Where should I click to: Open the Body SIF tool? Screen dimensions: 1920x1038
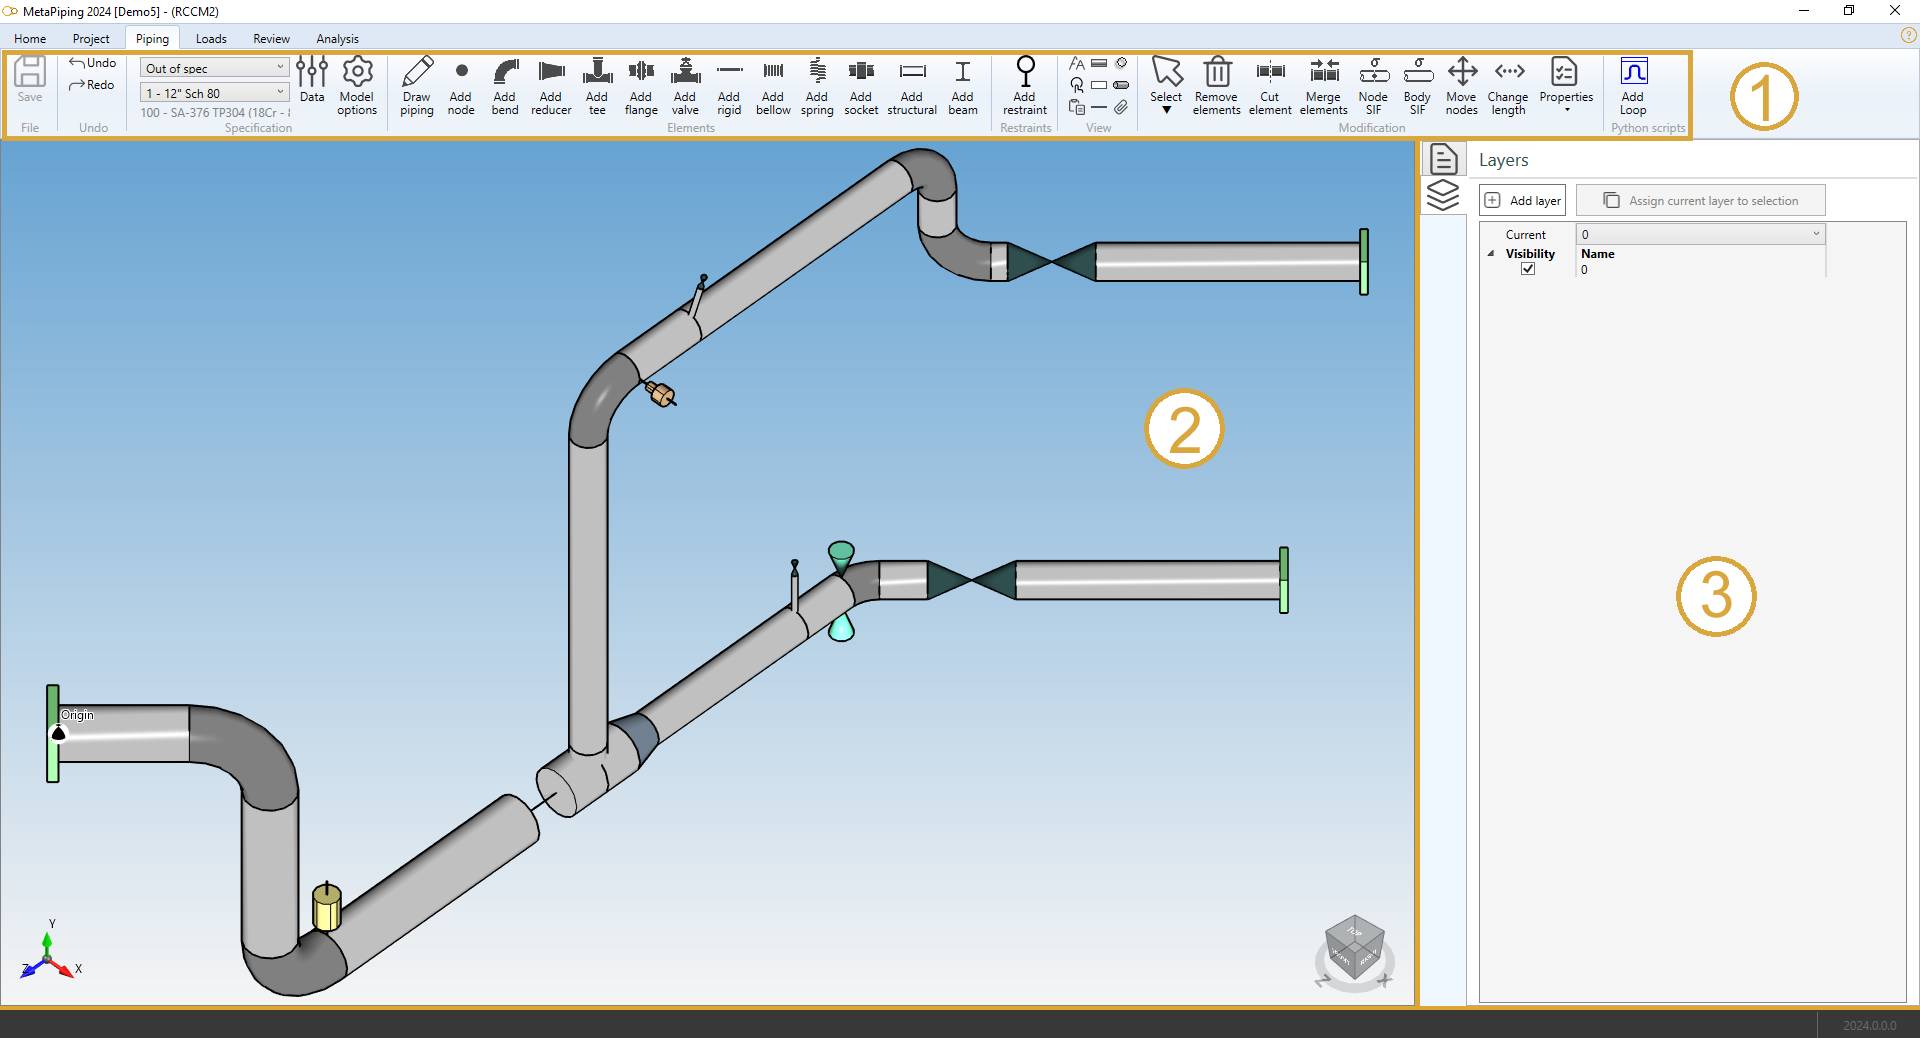1417,86
